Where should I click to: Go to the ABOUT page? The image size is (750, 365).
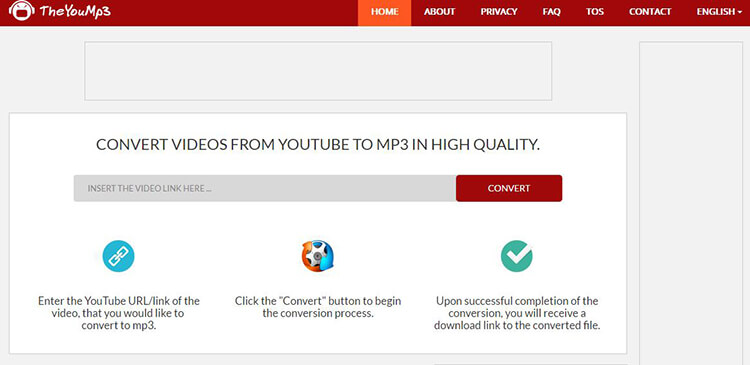tap(440, 12)
